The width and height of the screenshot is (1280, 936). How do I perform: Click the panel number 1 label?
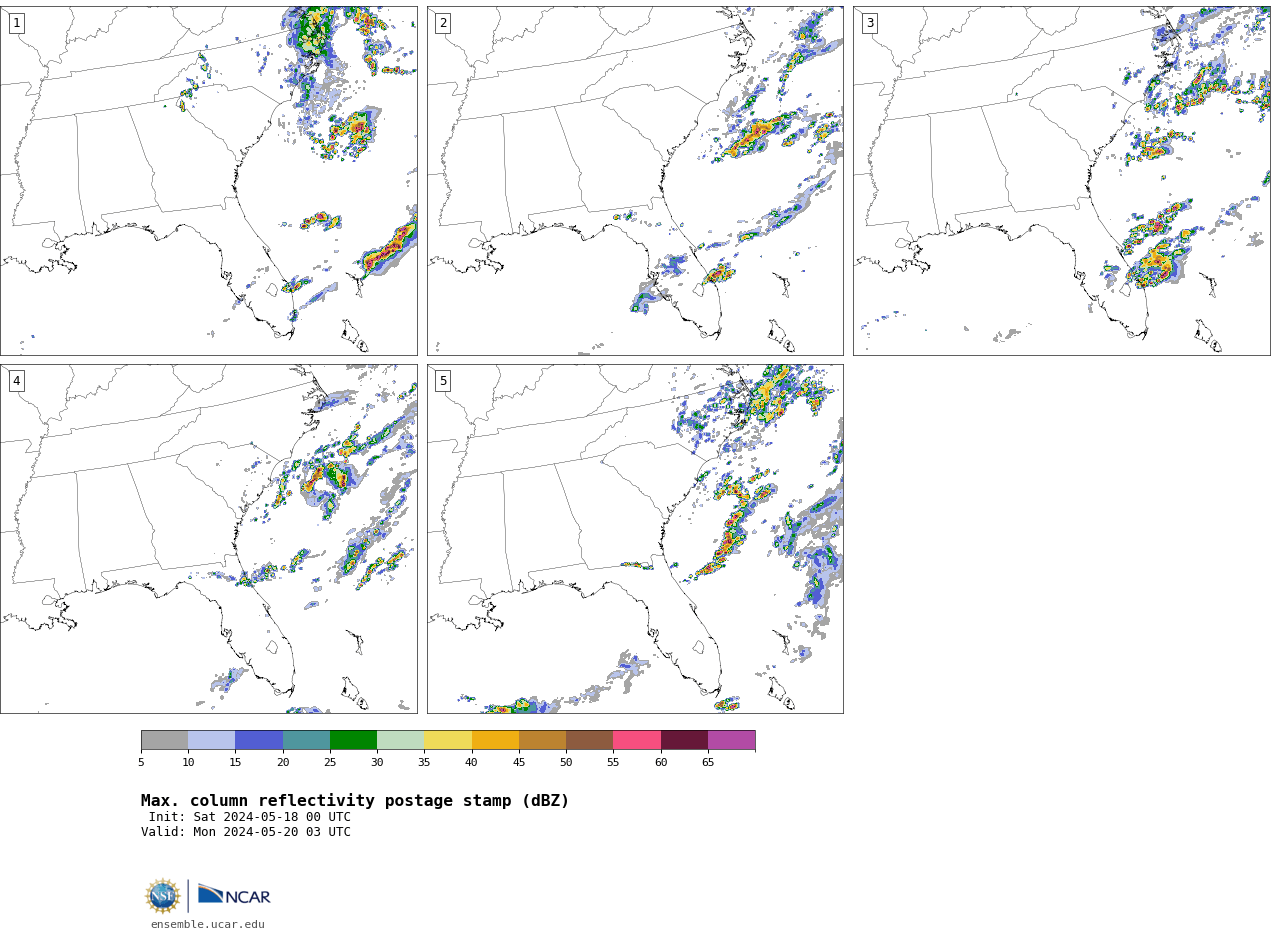16,23
